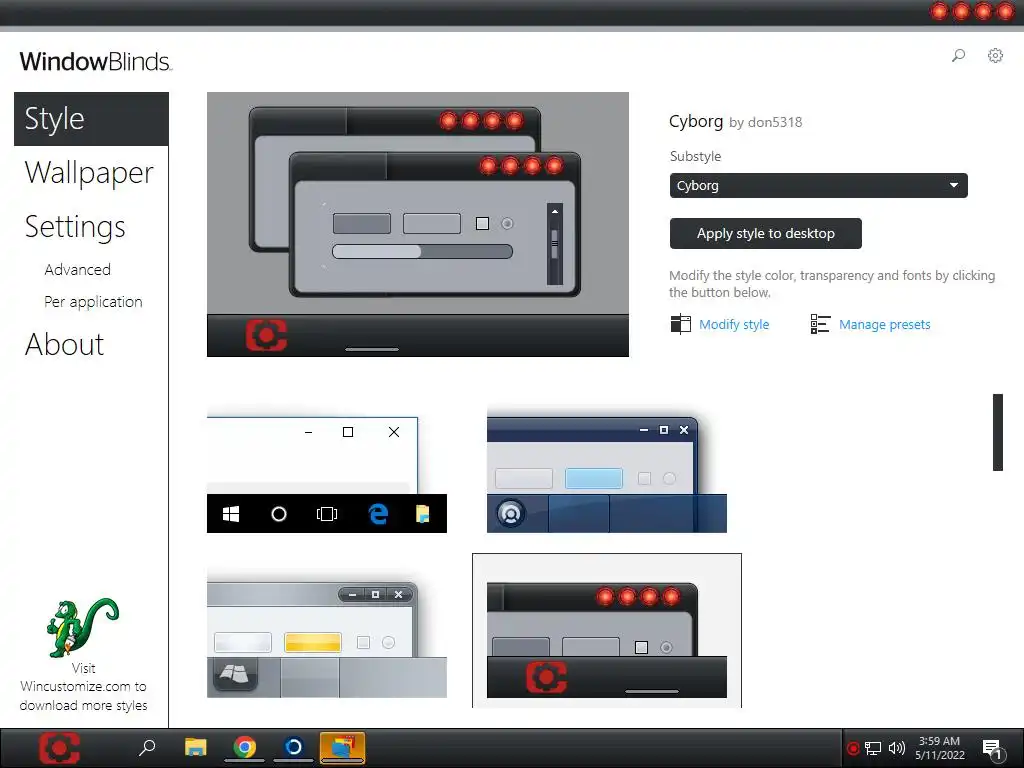The height and width of the screenshot is (768, 1024).
Task: Click the Manage presets list icon
Action: [820, 324]
